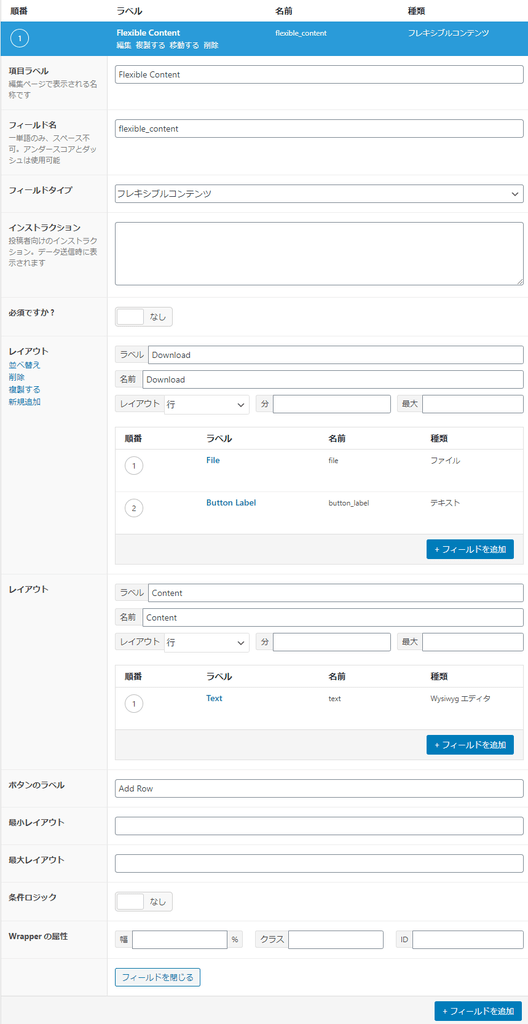Click フィールドを追加 button in Content layout
The image size is (528, 1024).
[x=470, y=744]
